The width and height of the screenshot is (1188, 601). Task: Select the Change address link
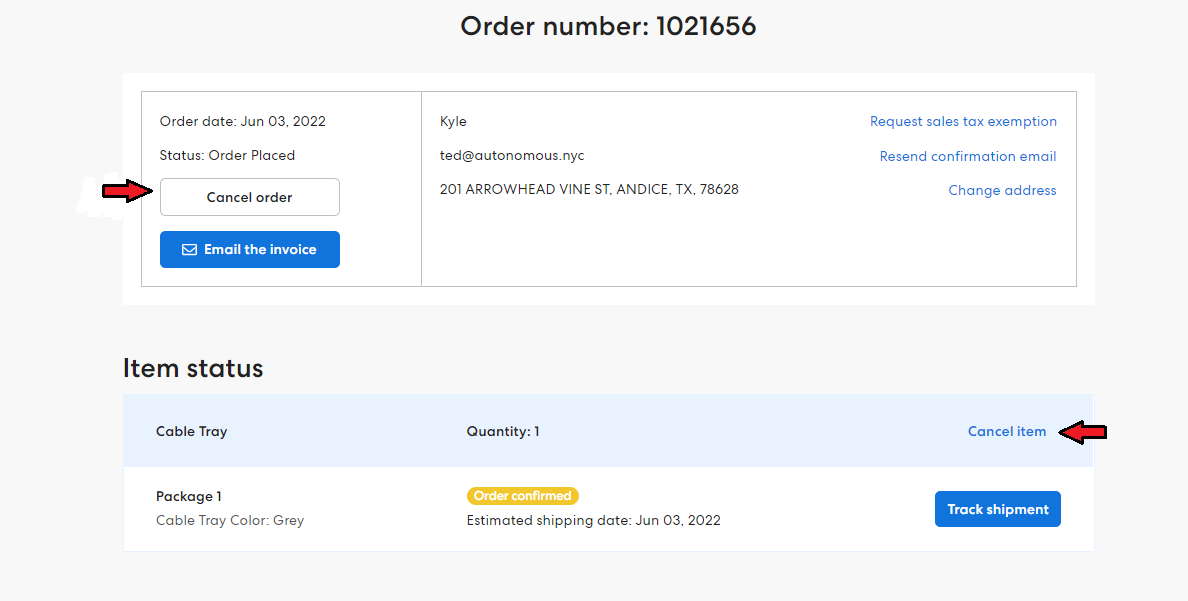(x=1002, y=190)
